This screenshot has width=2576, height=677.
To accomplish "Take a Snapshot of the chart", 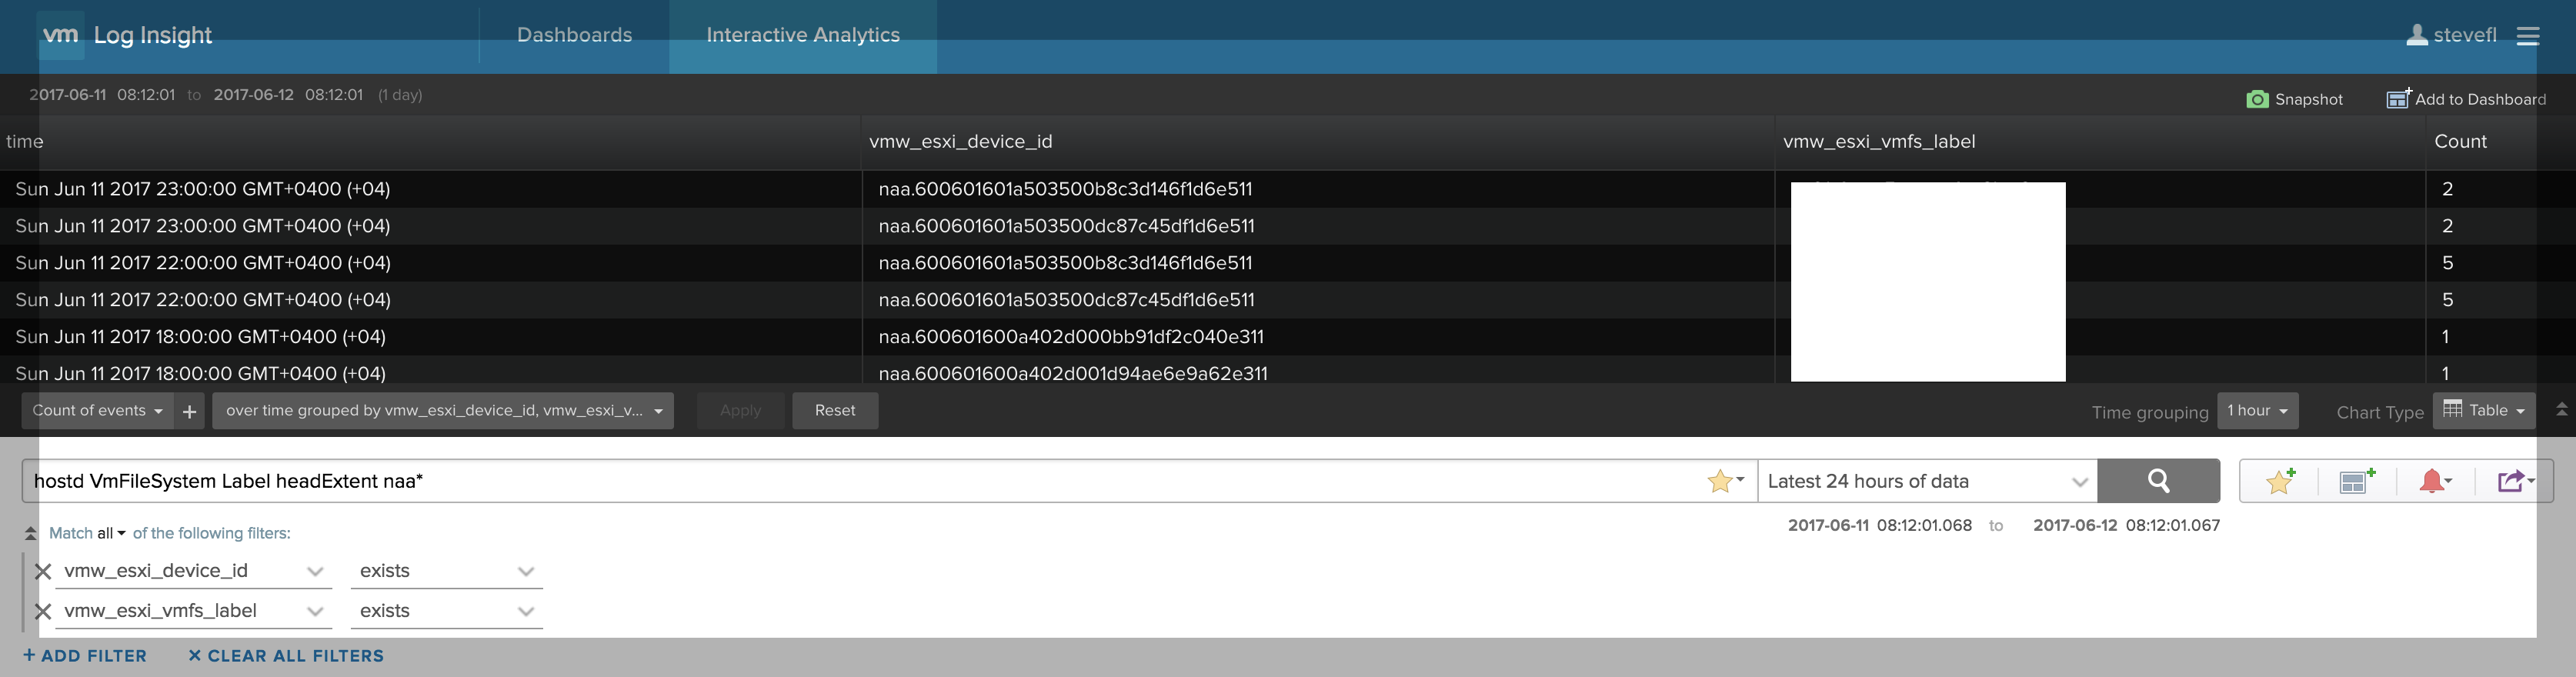I will (x=2294, y=99).
